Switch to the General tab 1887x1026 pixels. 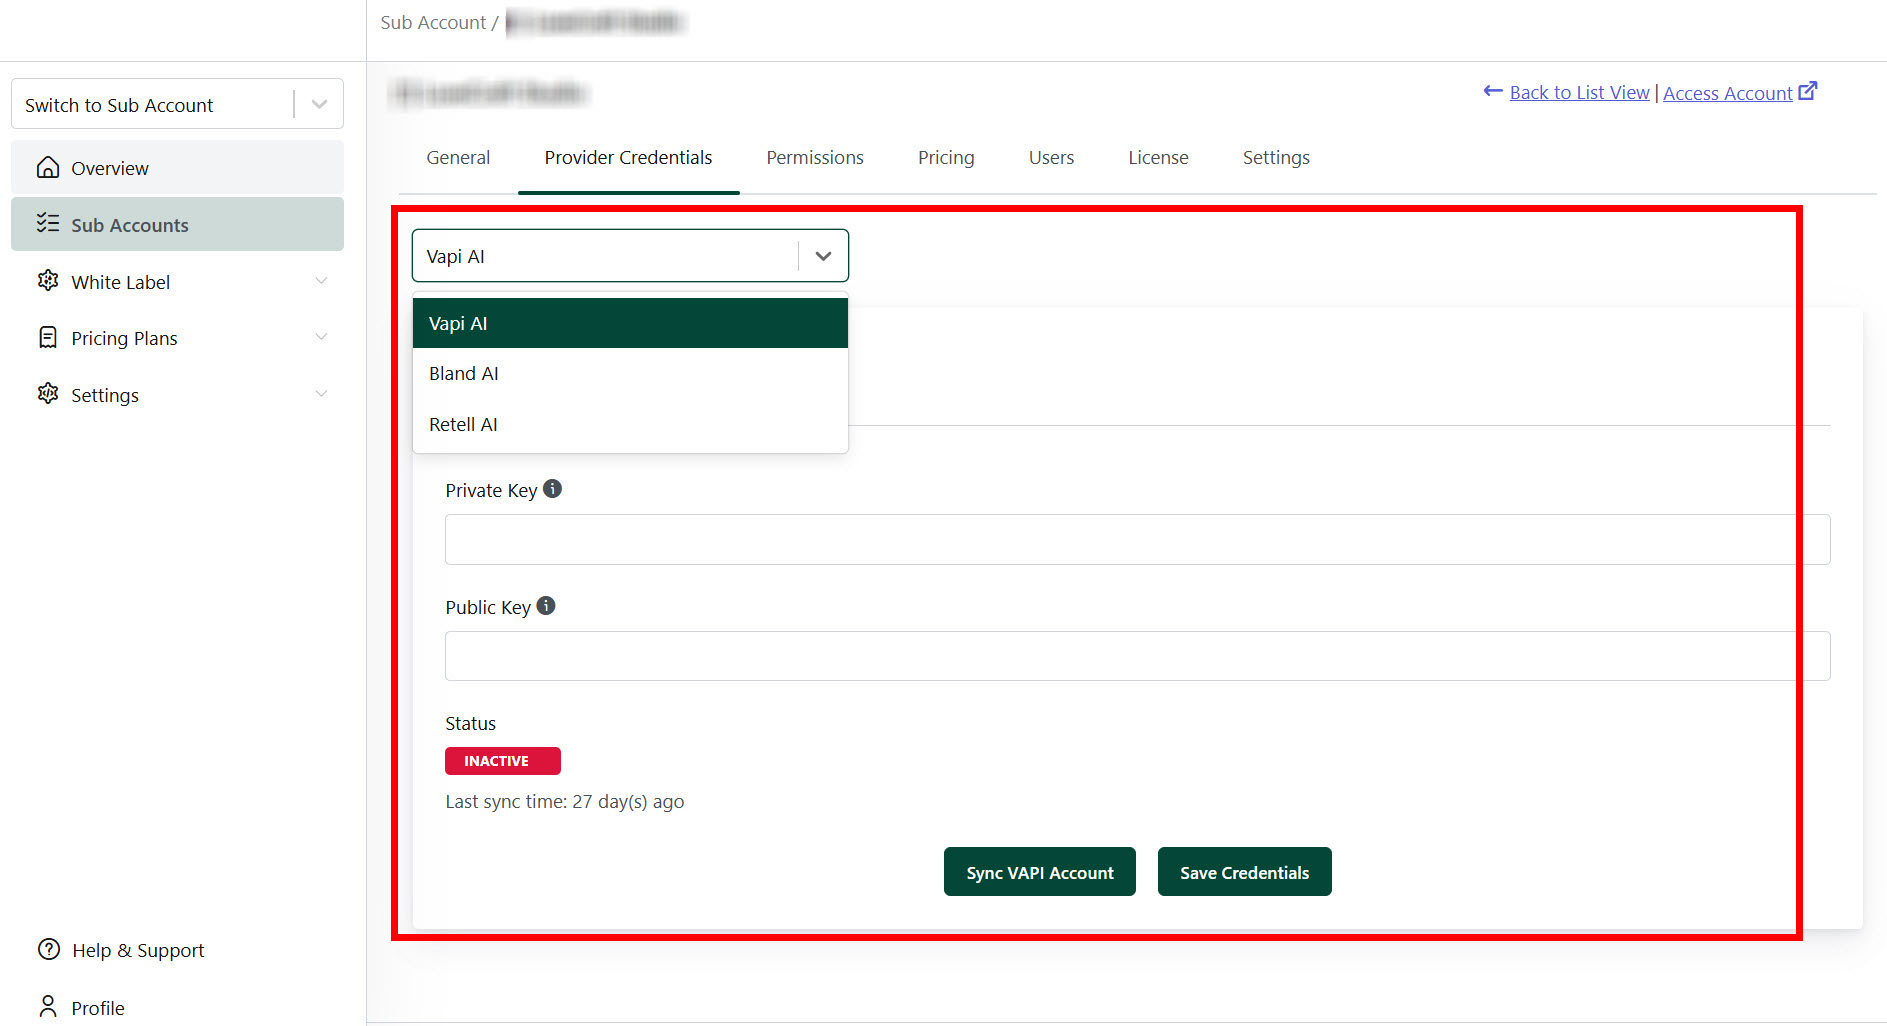point(458,158)
